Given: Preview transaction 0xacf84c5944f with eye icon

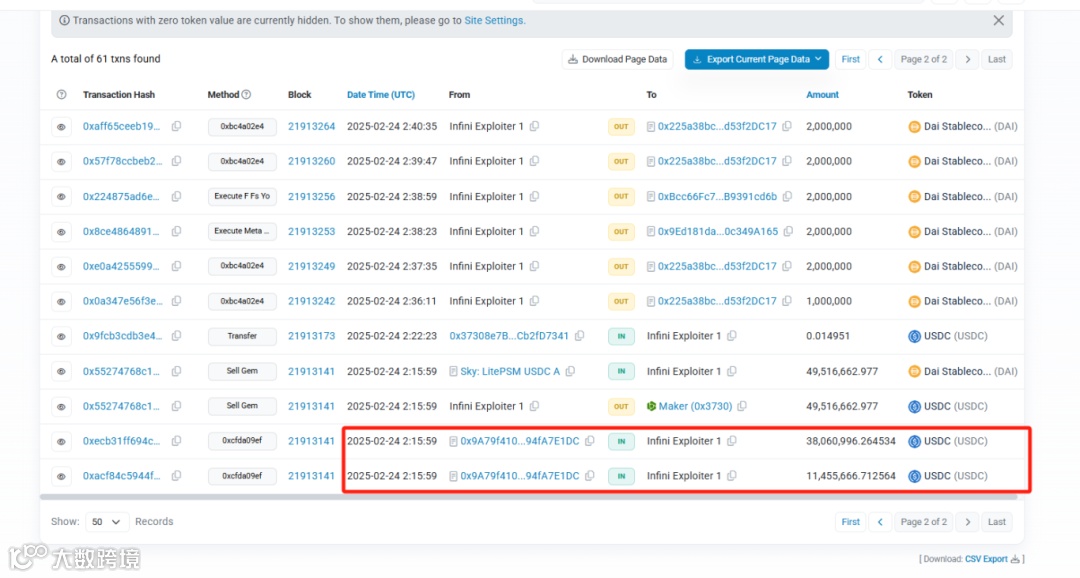Looking at the screenshot, I should [61, 476].
